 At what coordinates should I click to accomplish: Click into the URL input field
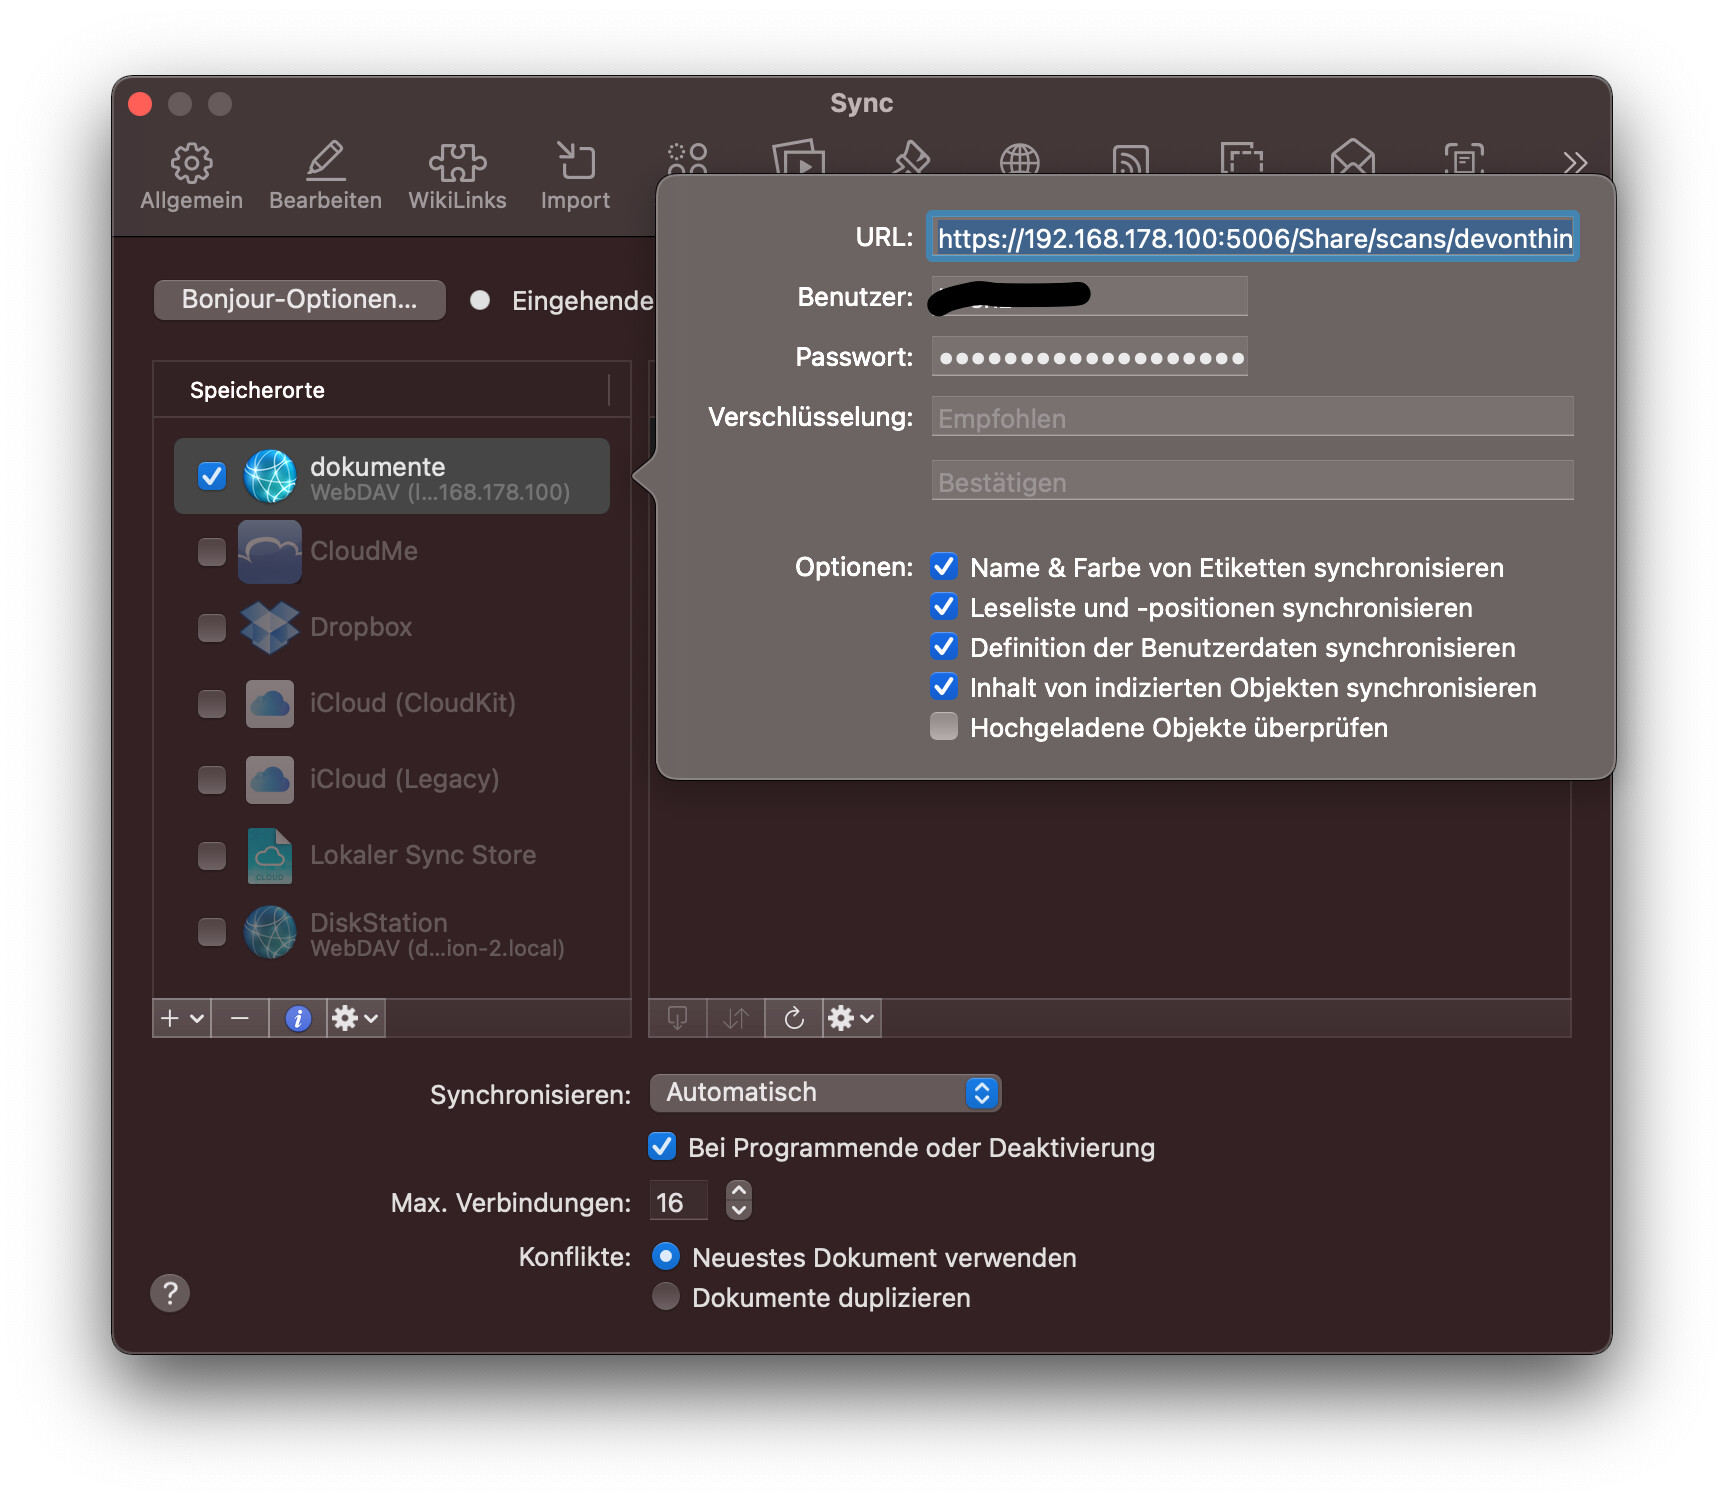click(1253, 237)
